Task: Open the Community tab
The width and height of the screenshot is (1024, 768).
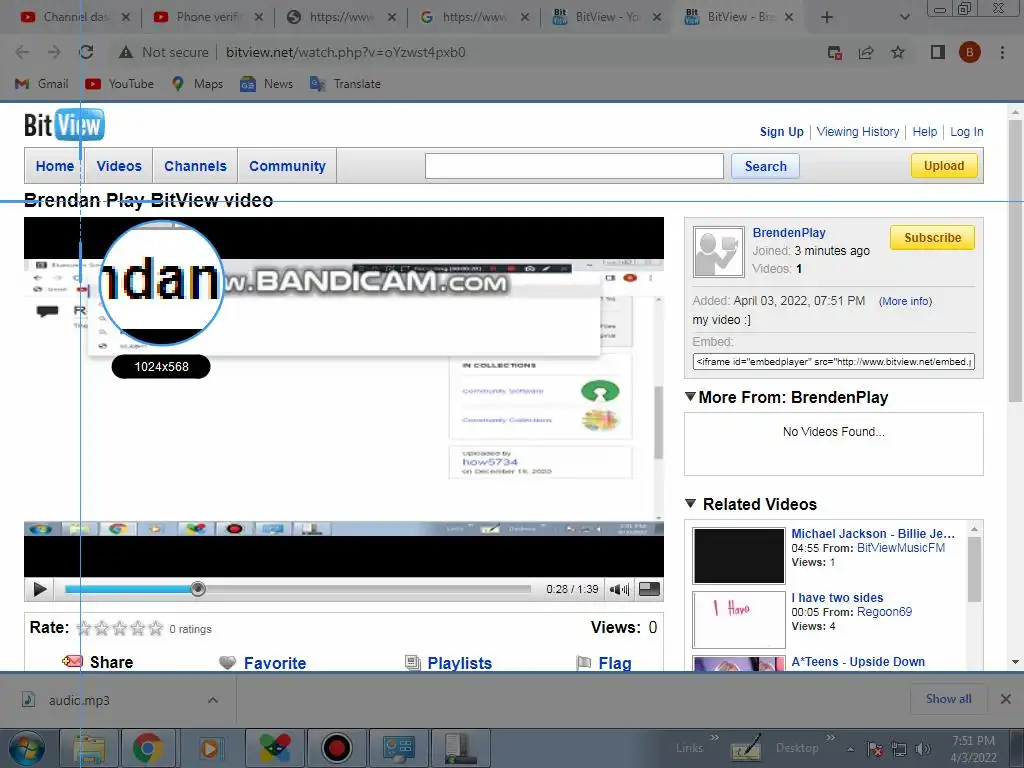Action: [287, 166]
